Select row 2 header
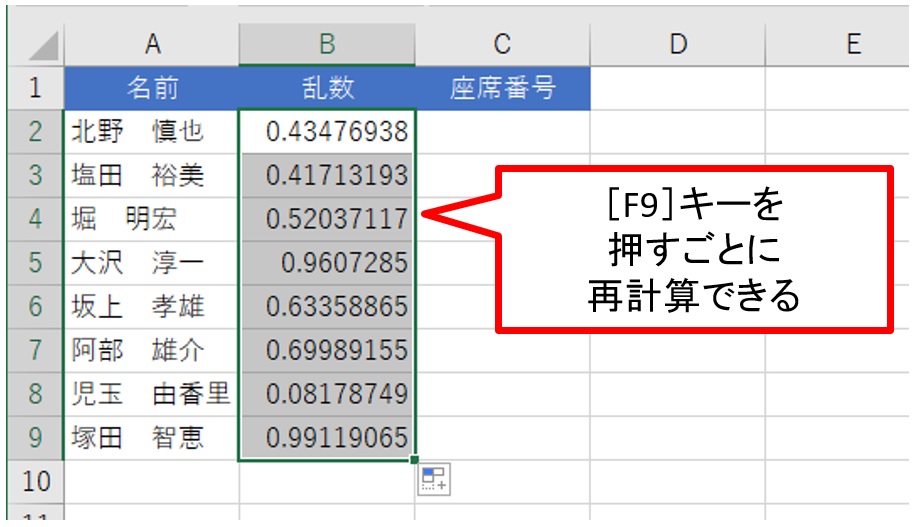The width and height of the screenshot is (916, 527). click(35, 131)
